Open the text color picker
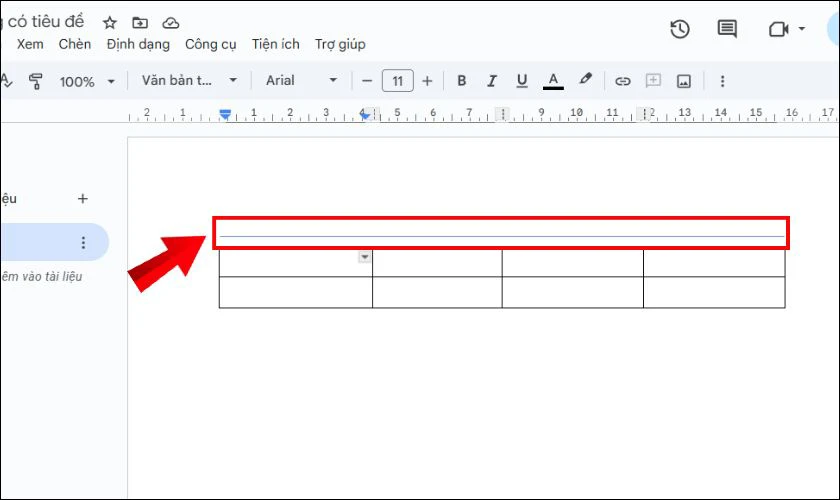 click(553, 81)
